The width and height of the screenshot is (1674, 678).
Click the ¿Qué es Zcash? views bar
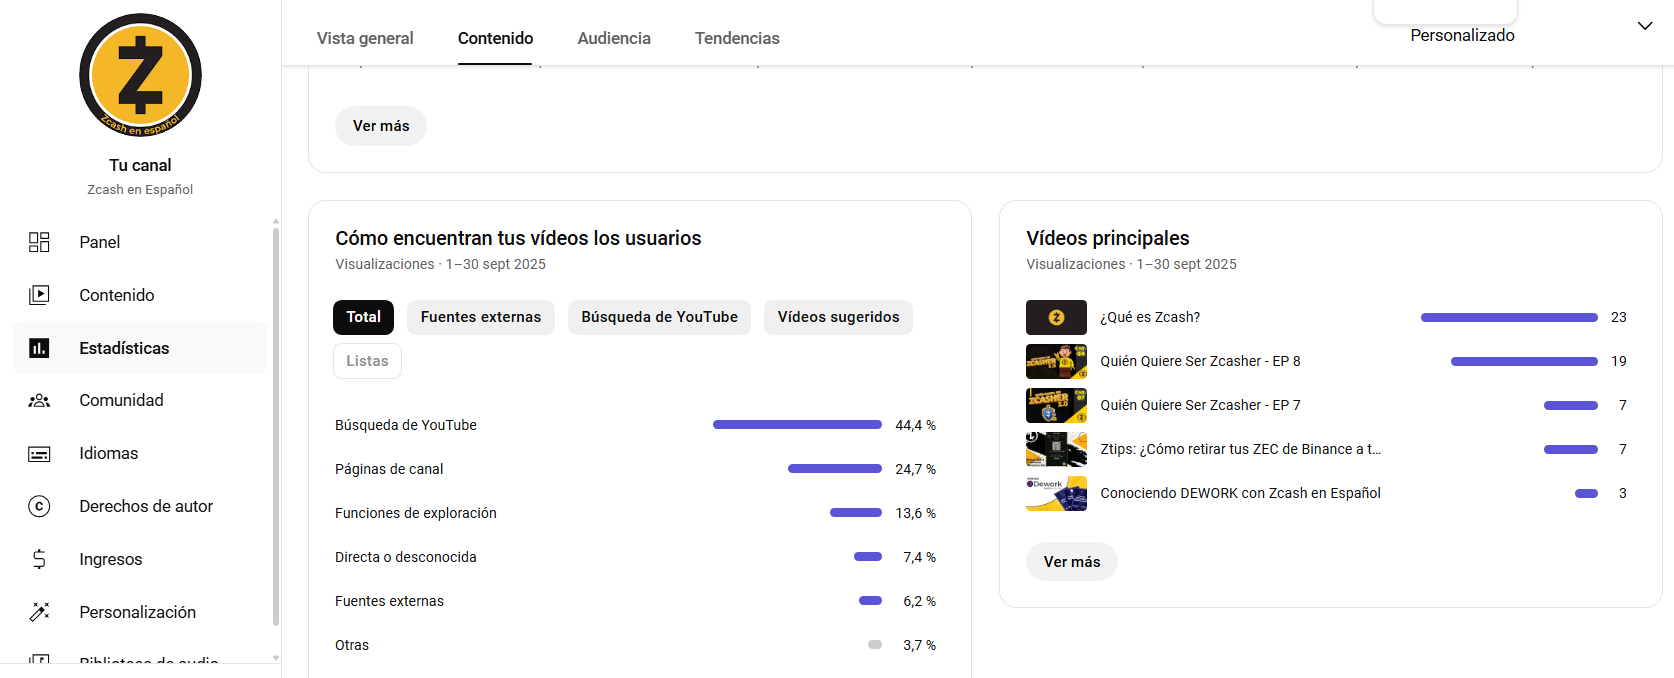tap(1509, 317)
